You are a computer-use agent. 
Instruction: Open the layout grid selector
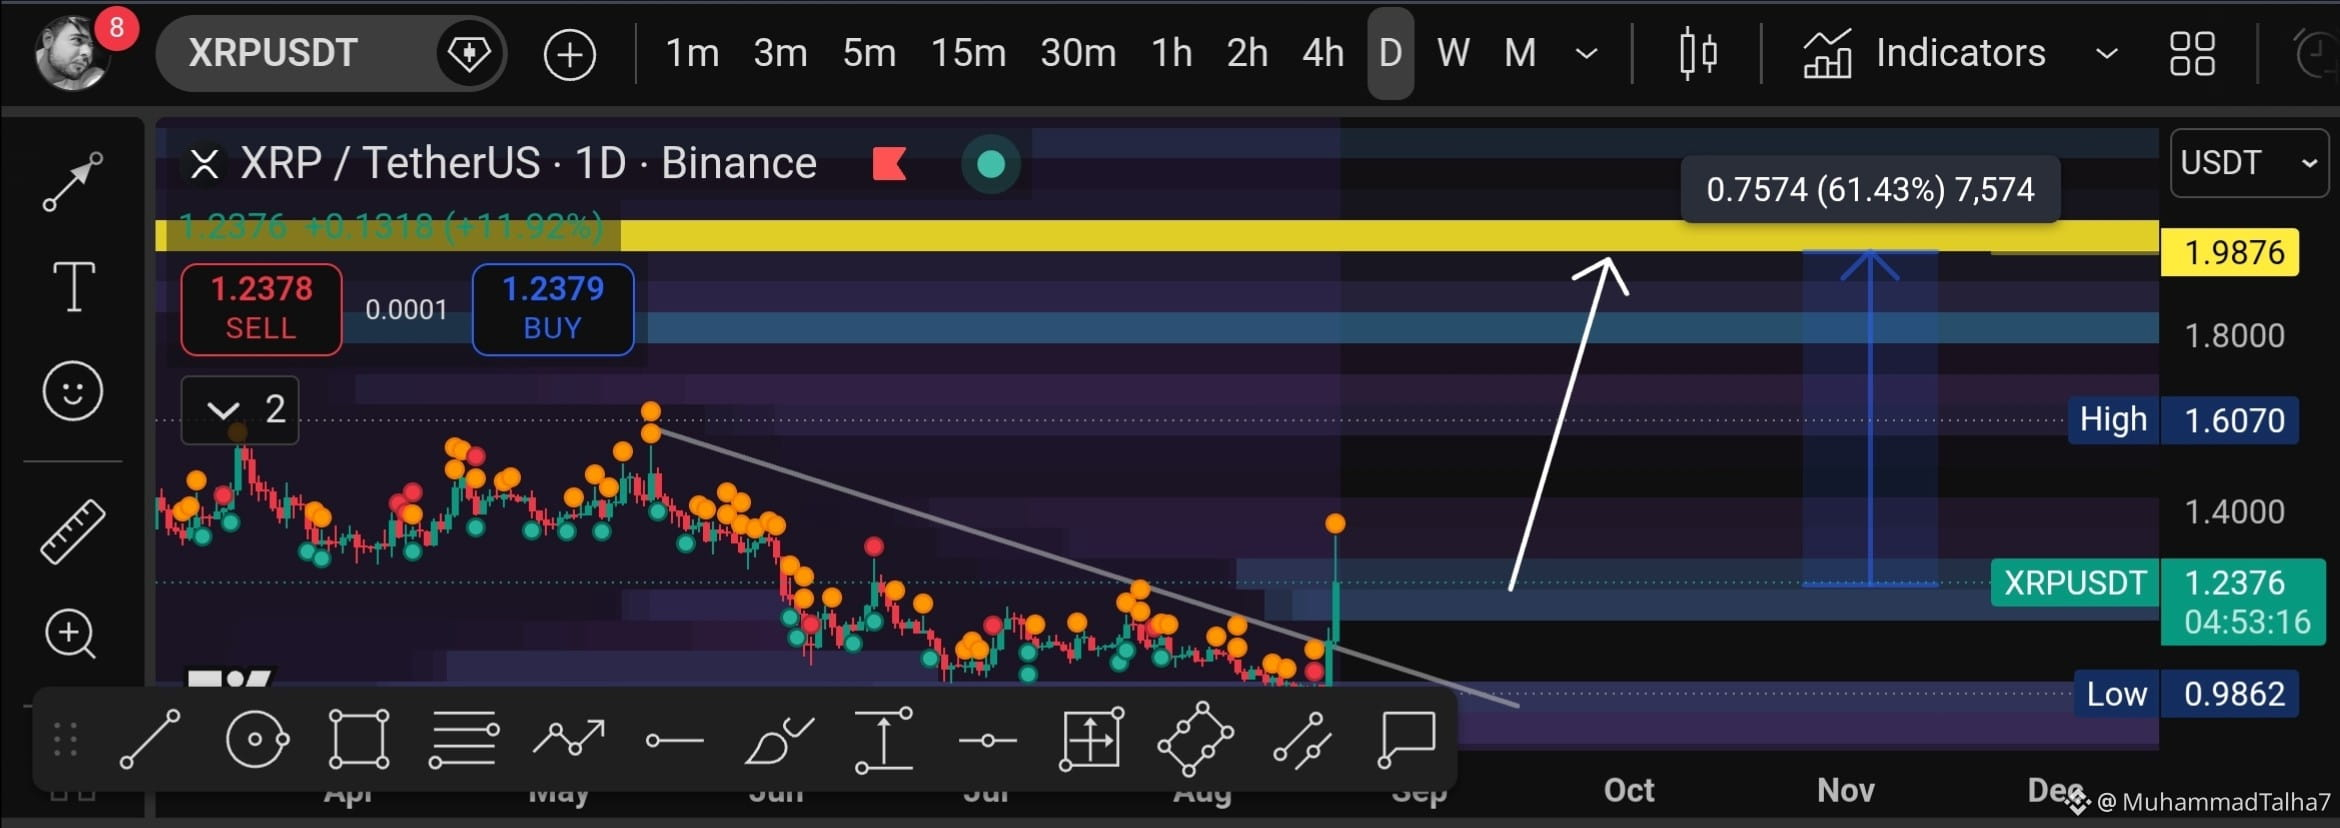click(x=2192, y=54)
